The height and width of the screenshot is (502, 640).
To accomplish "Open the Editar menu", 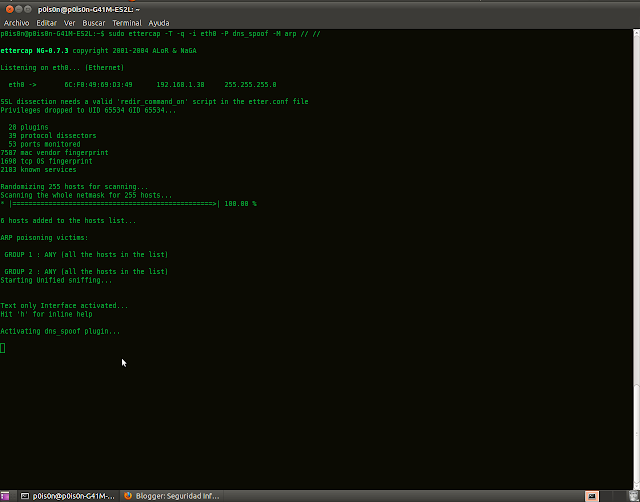I will 47,23.
